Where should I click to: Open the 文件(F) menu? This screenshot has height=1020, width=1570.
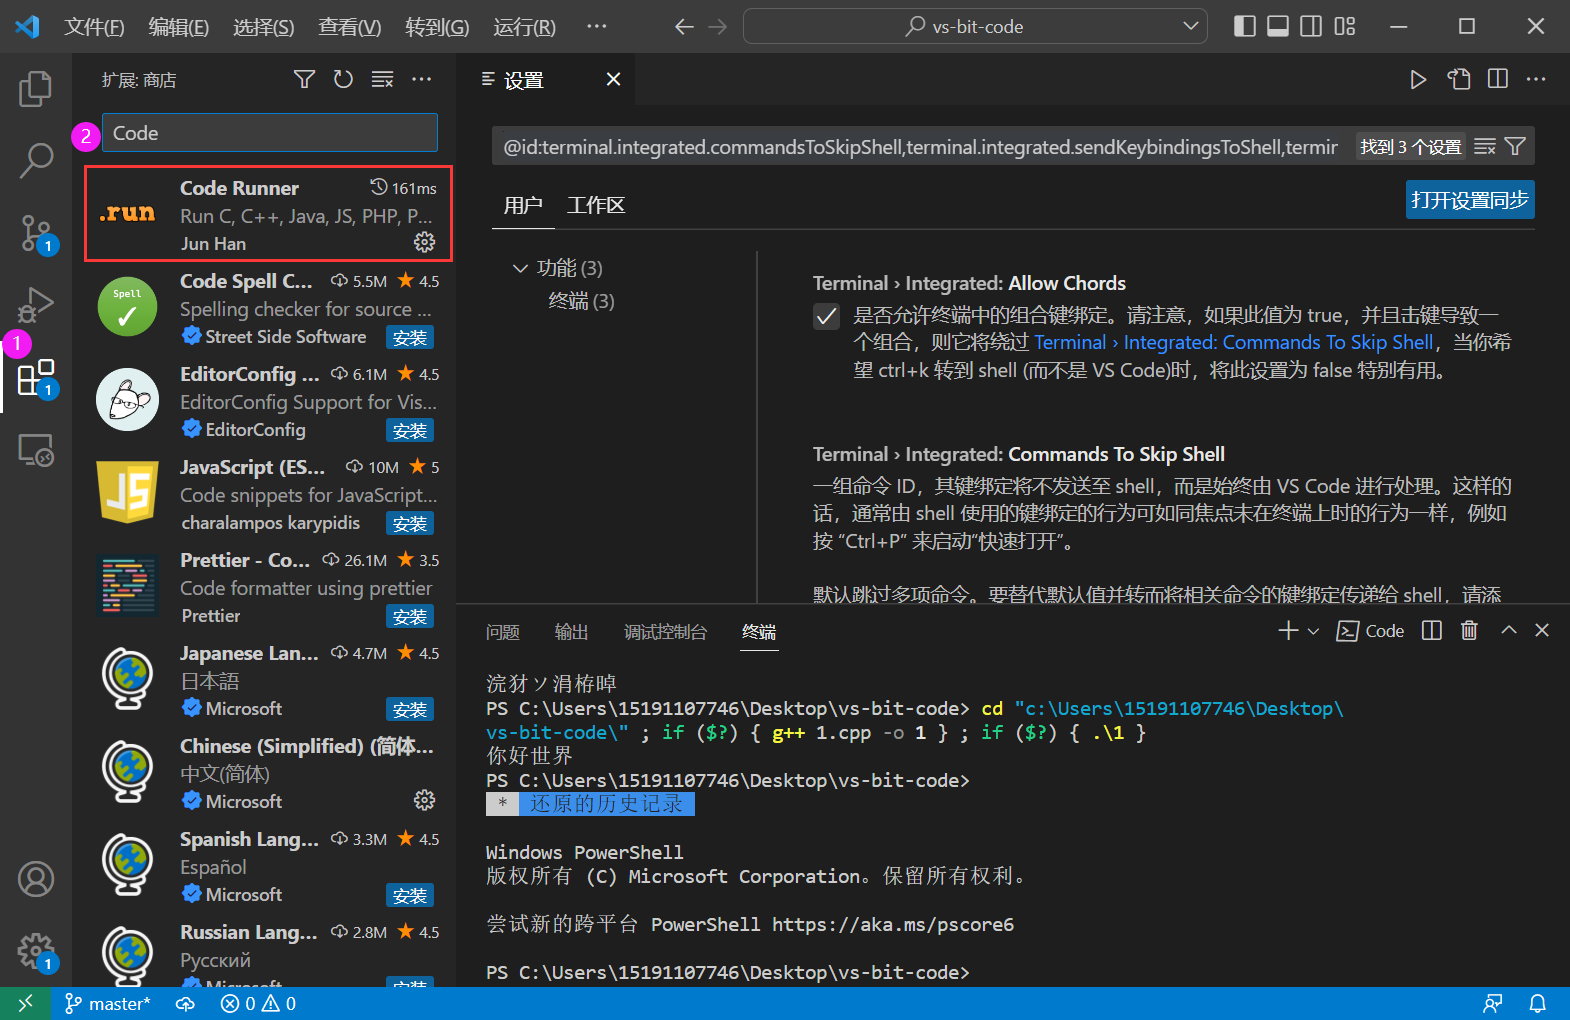tap(94, 27)
